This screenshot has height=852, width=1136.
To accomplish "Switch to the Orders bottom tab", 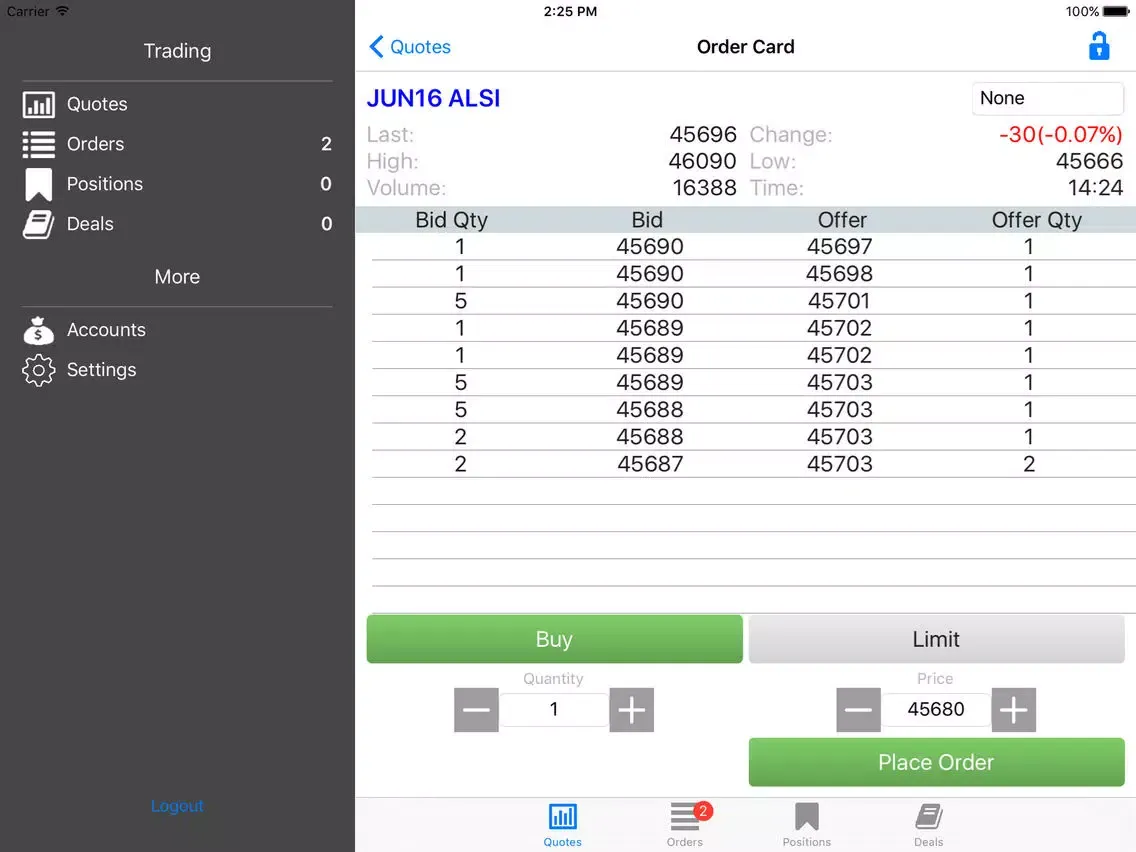I will pyautogui.click(x=685, y=824).
